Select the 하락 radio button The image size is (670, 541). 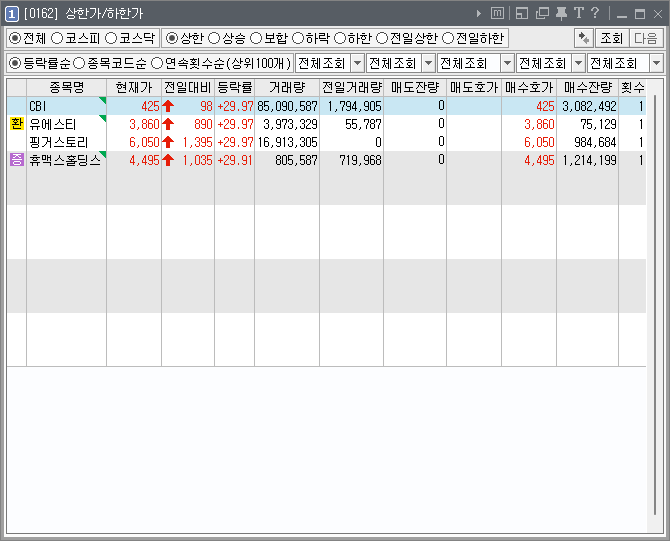(297, 38)
